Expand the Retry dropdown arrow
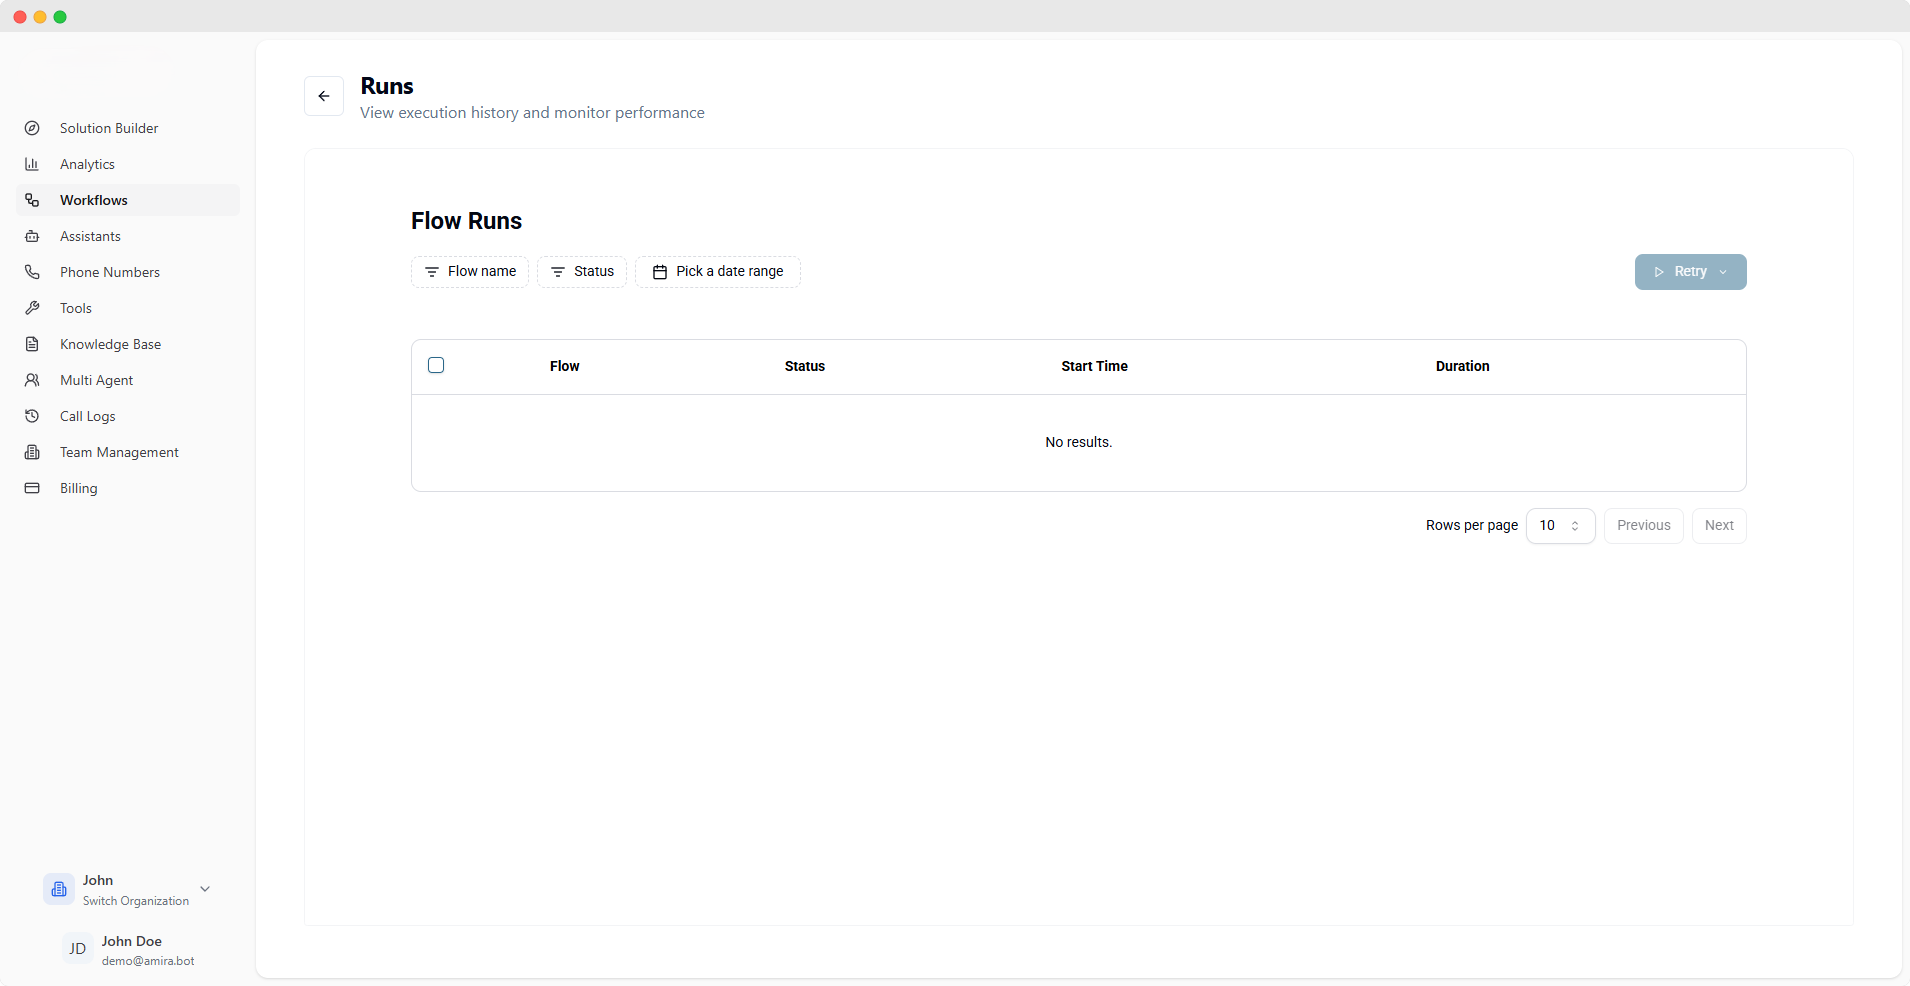 point(1722,271)
